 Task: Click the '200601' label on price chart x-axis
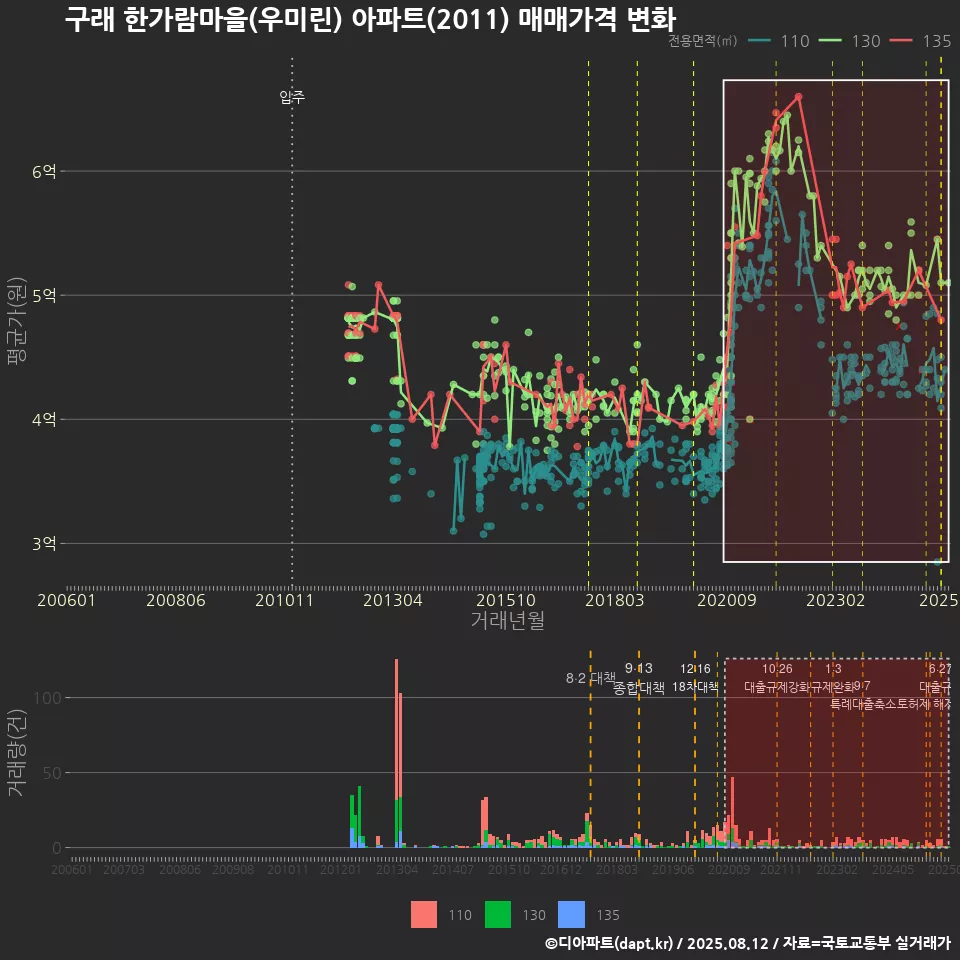click(x=66, y=600)
